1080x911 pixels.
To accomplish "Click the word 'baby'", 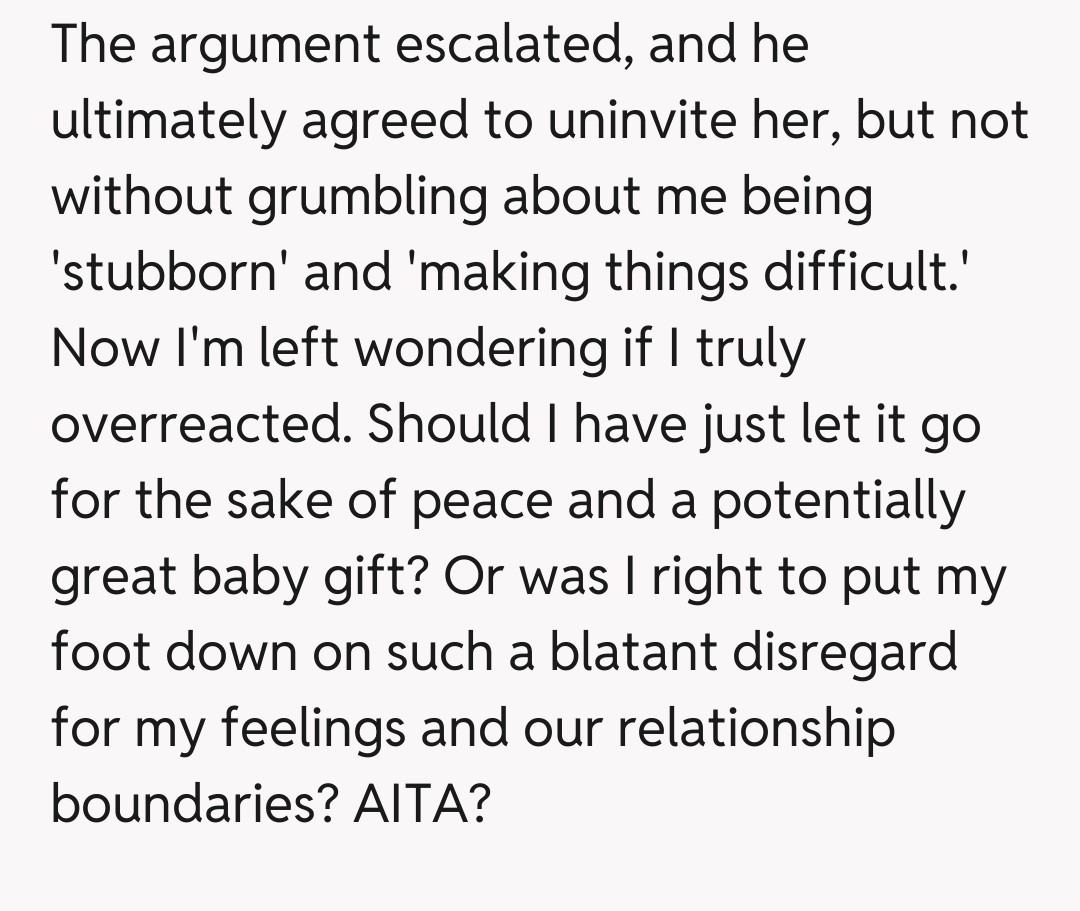I will click(x=238, y=578).
